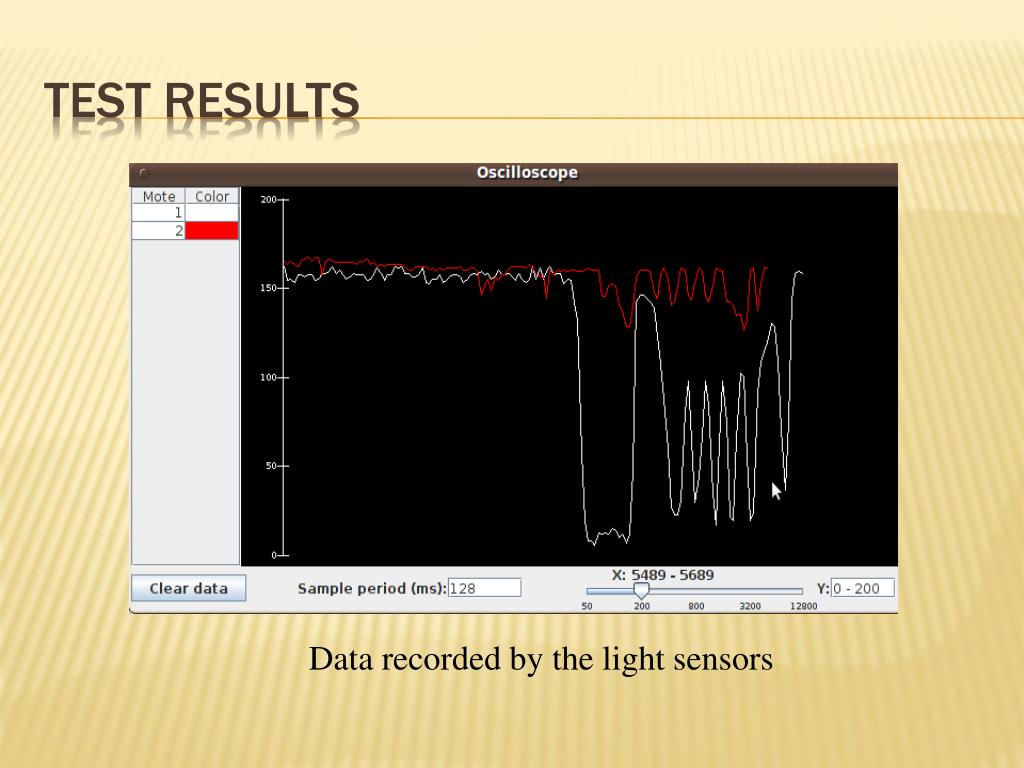
Task: Click the 12800 slider tick label
Action: click(803, 606)
